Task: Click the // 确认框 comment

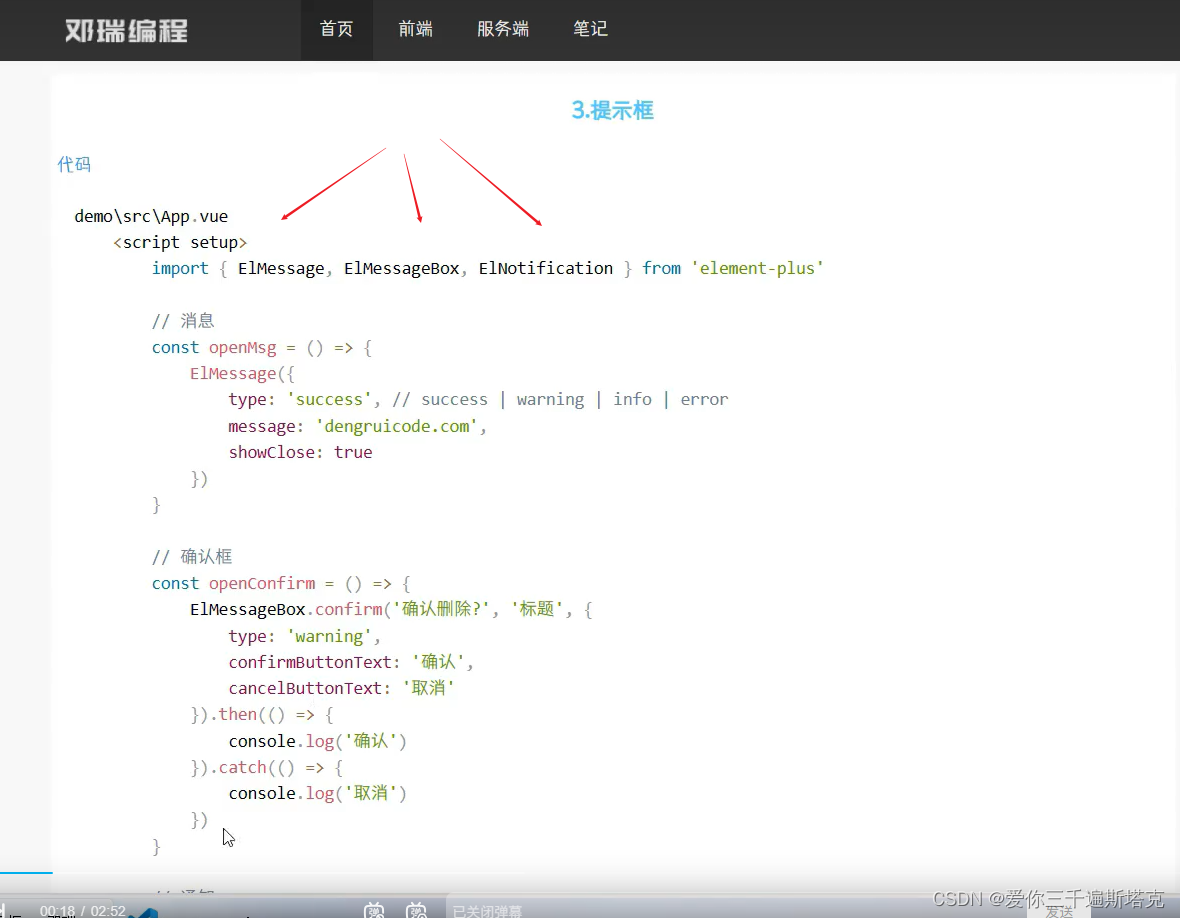Action: tap(192, 557)
